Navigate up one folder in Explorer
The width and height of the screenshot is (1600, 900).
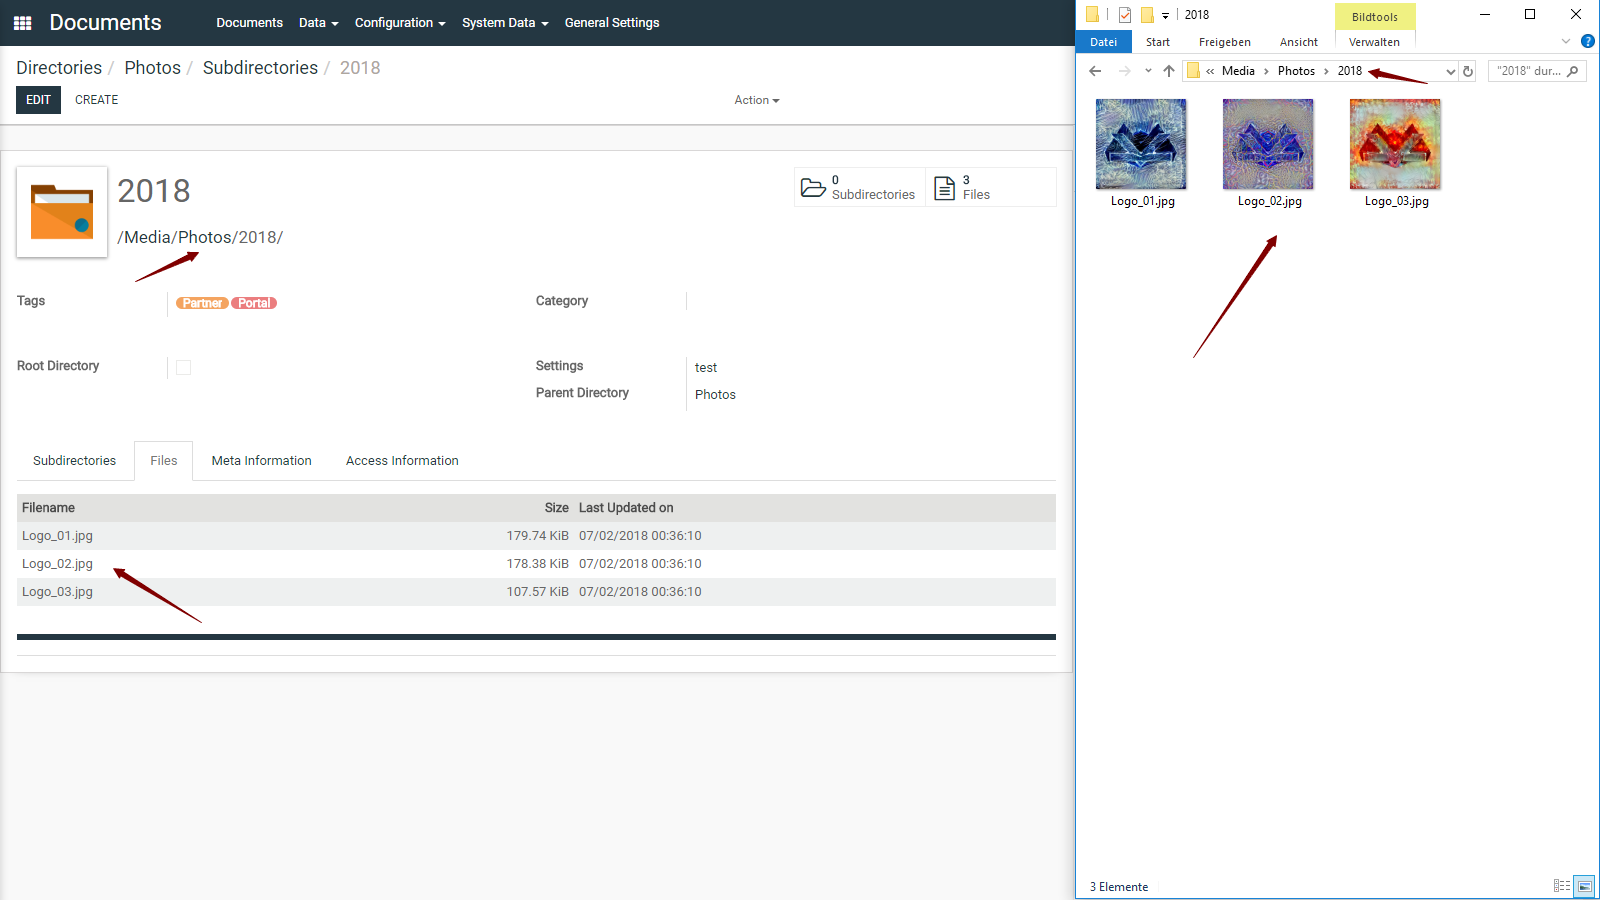pos(1169,71)
